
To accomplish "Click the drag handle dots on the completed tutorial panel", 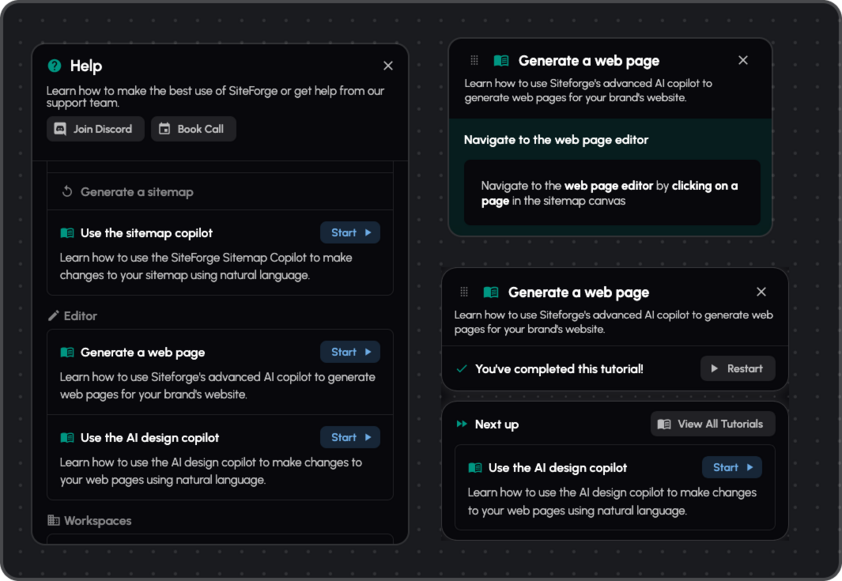I will (x=464, y=292).
